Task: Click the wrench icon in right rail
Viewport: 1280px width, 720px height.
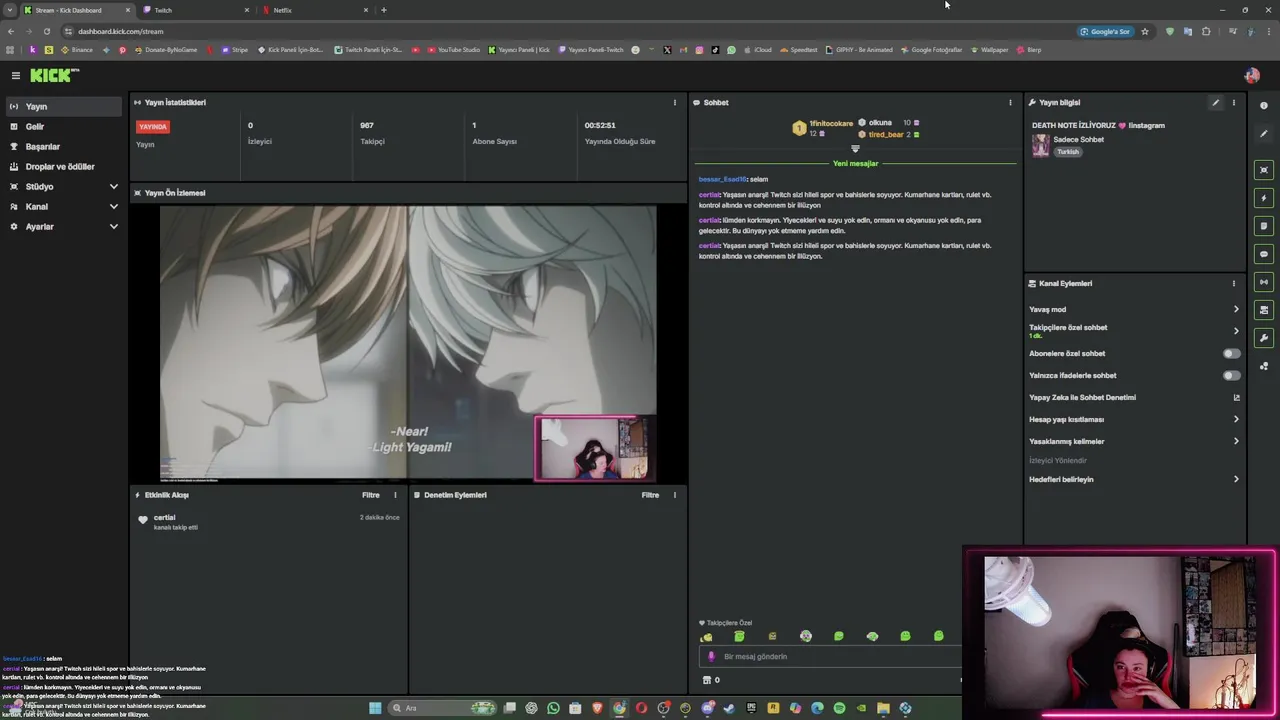Action: [x=1264, y=338]
